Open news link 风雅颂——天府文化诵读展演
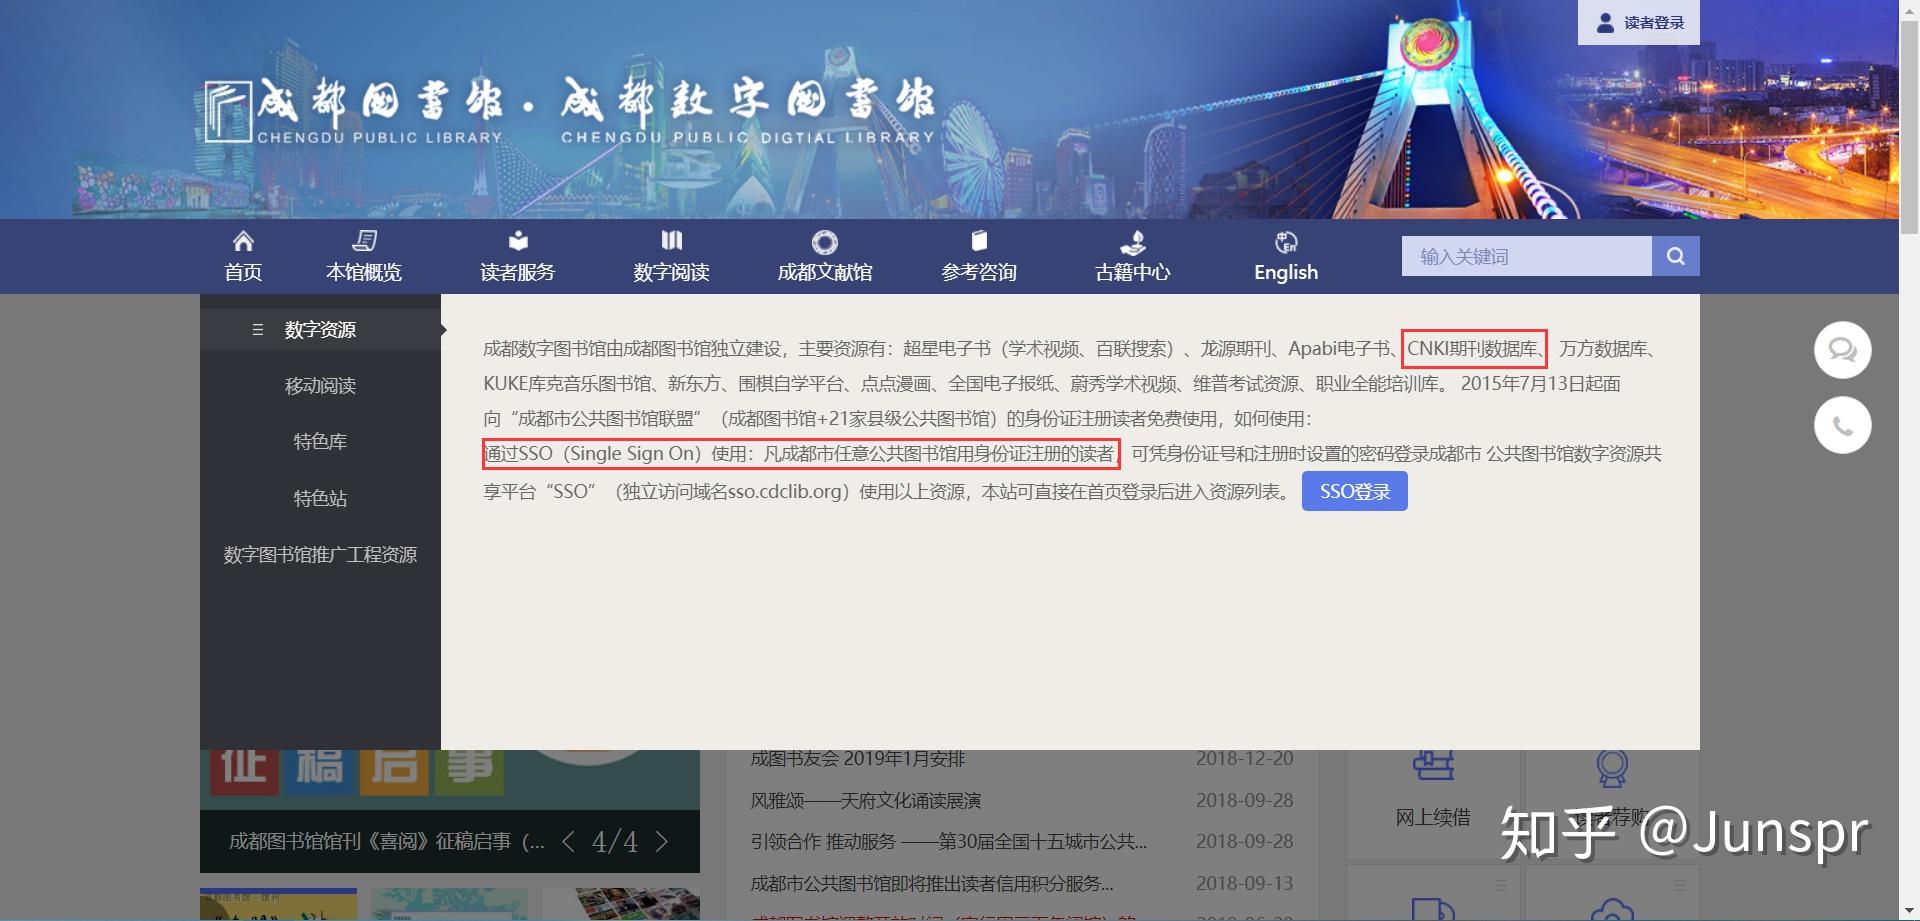The image size is (1920, 921). coord(866,800)
